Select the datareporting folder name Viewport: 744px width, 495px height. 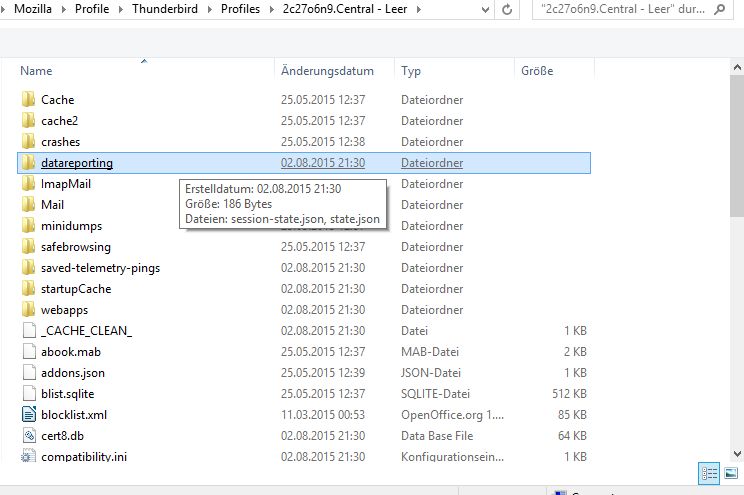tap(77, 163)
